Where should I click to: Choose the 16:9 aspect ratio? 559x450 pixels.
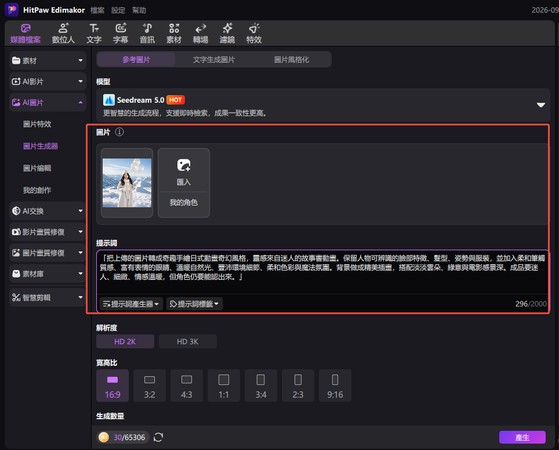112,386
